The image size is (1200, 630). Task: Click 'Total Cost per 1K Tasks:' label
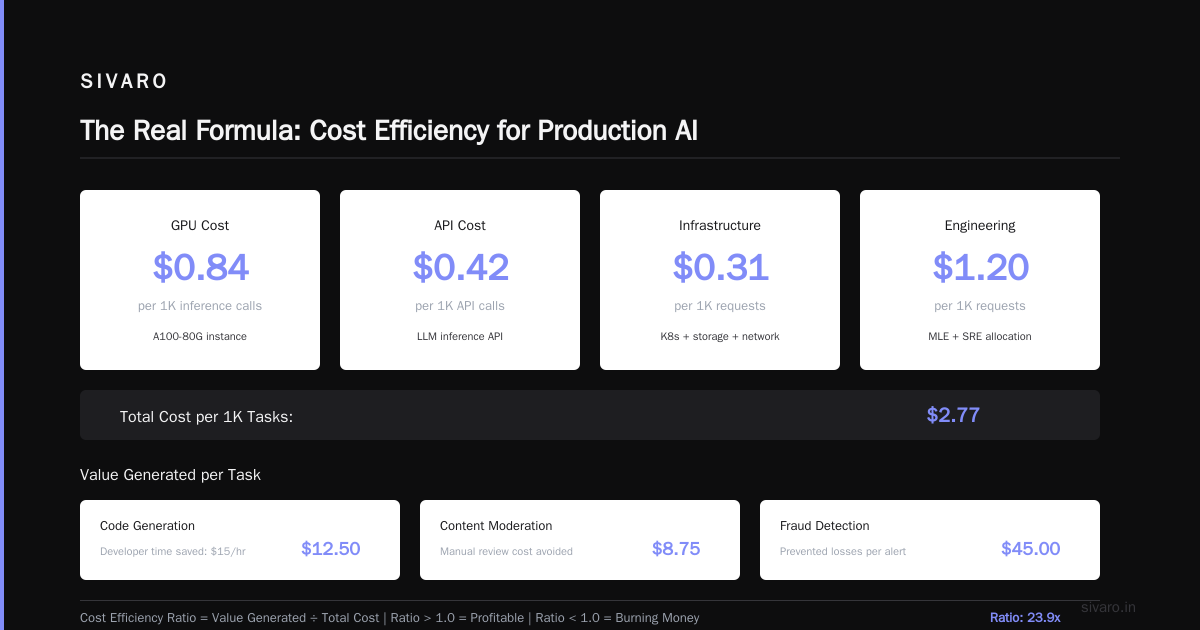click(x=206, y=416)
